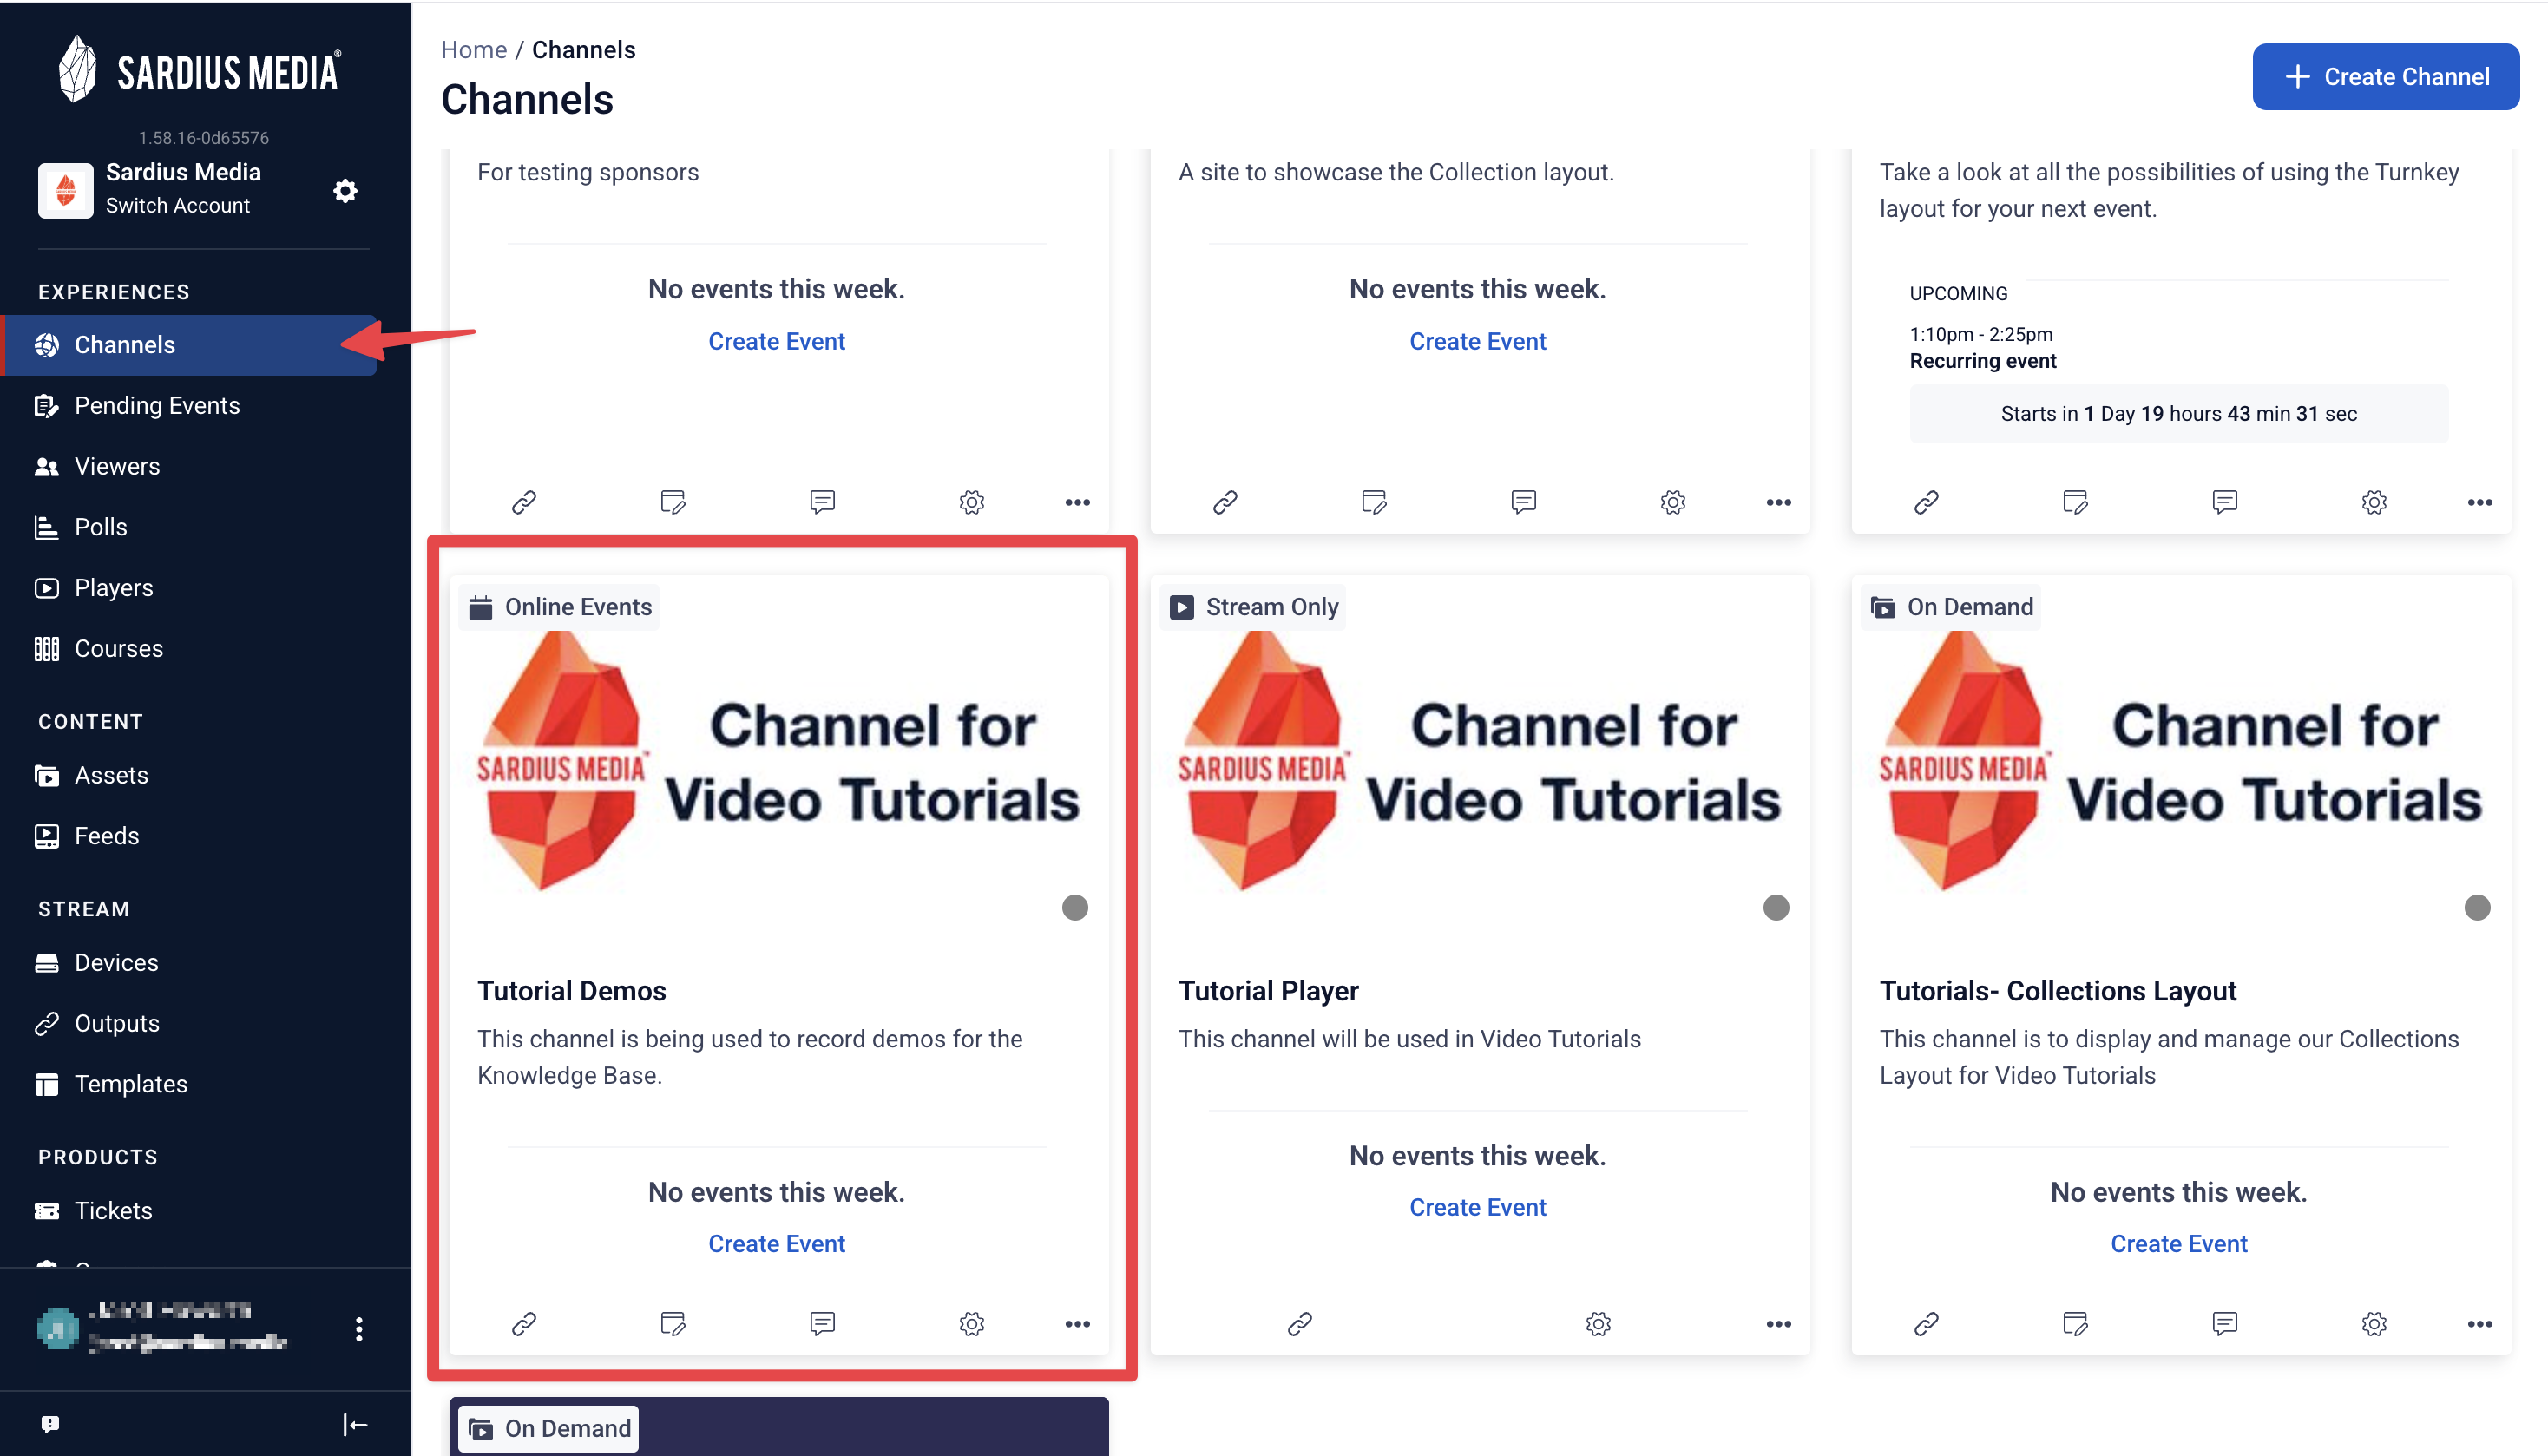Click the Tutorial Player channel title
This screenshot has width=2548, height=1456.
coord(1268,991)
